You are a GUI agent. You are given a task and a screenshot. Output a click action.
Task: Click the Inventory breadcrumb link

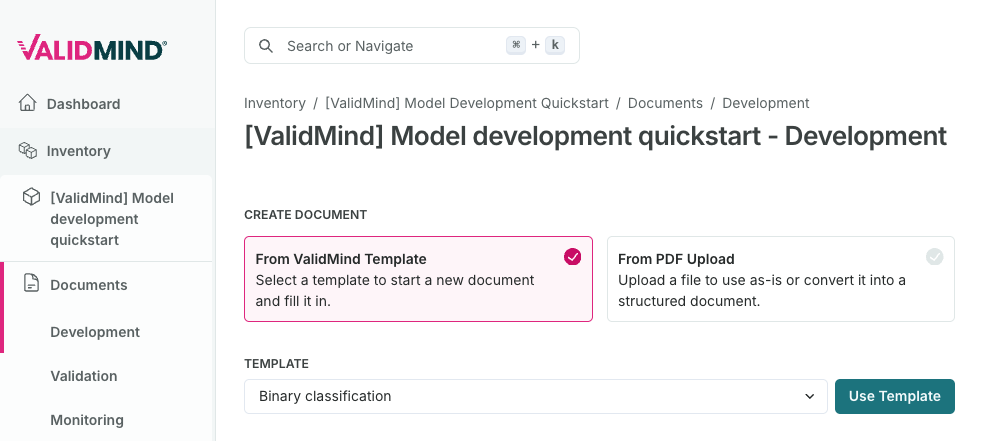[x=275, y=103]
